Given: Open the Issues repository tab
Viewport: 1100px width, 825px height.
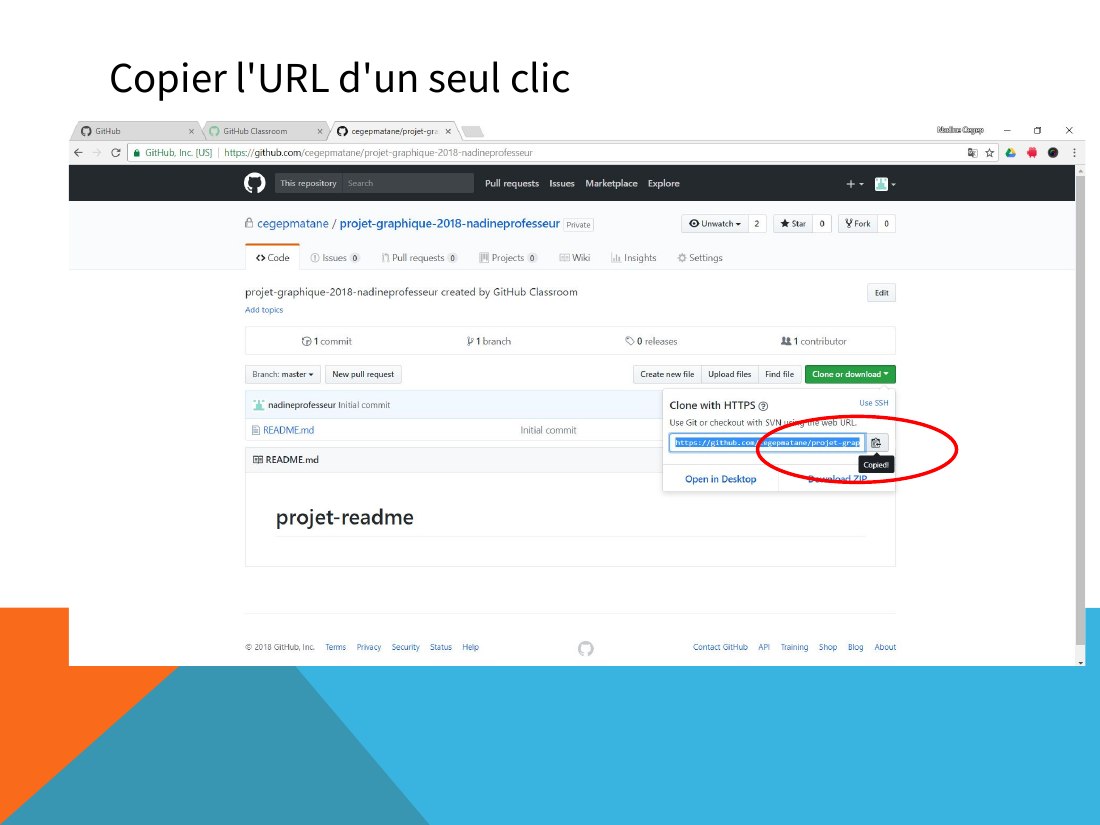Looking at the screenshot, I should coord(335,257).
